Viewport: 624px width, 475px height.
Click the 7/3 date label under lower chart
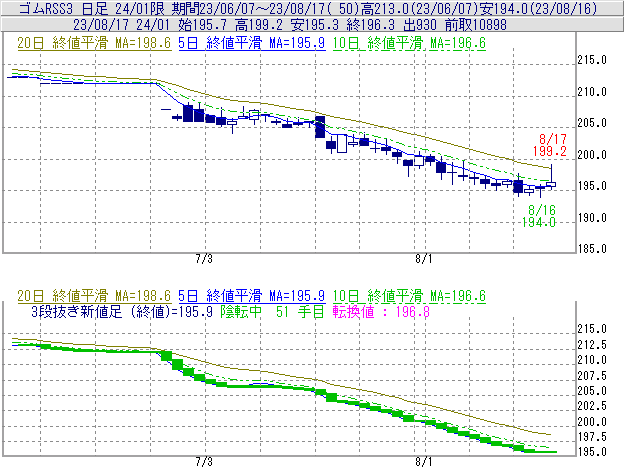click(204, 462)
